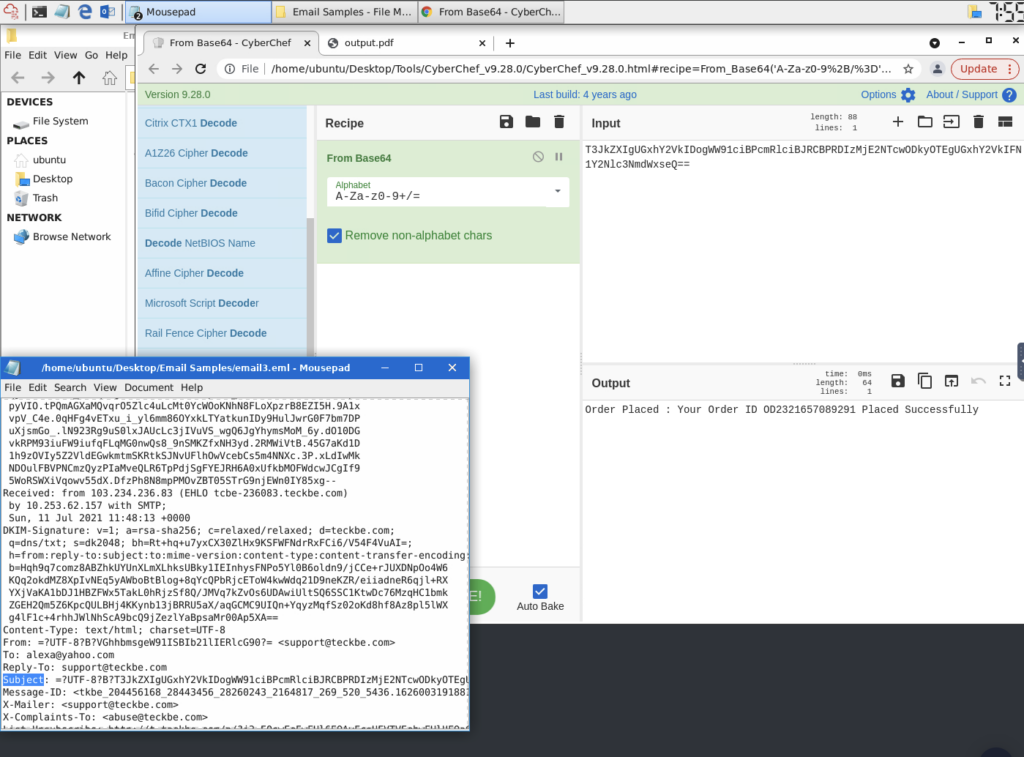The width and height of the screenshot is (1024, 757).
Task: Open About / Support link
Action: (970, 95)
